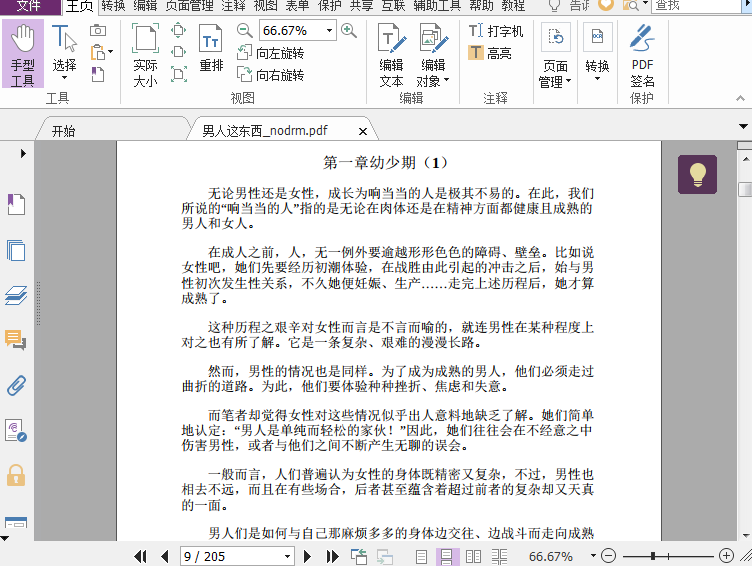Click the Reflow button
Viewport: 752px width, 566px height.
tap(211, 48)
